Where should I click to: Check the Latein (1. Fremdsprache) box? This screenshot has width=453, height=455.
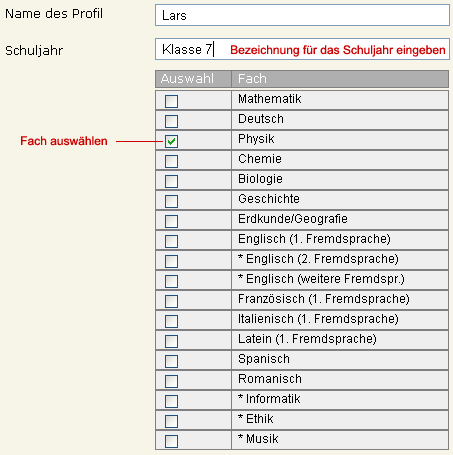click(x=171, y=341)
